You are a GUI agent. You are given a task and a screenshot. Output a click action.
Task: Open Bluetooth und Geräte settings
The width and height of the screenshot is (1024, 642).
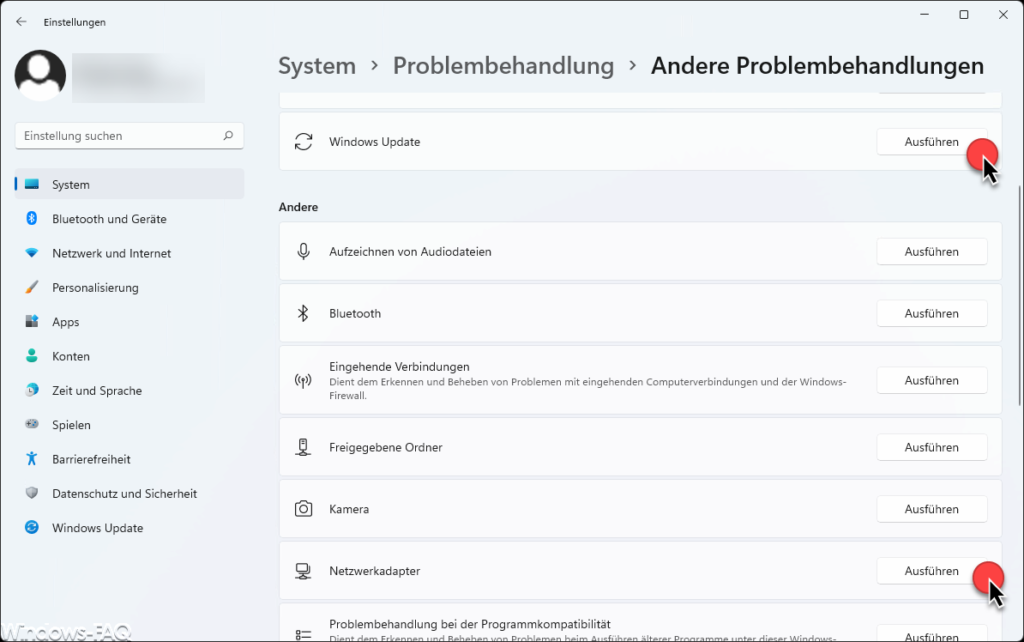(129, 219)
